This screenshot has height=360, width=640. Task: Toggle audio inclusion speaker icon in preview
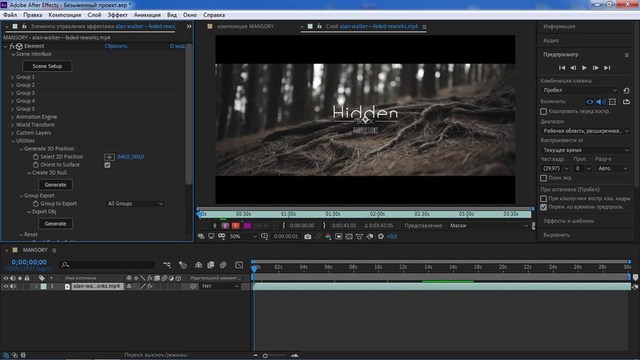pos(600,102)
